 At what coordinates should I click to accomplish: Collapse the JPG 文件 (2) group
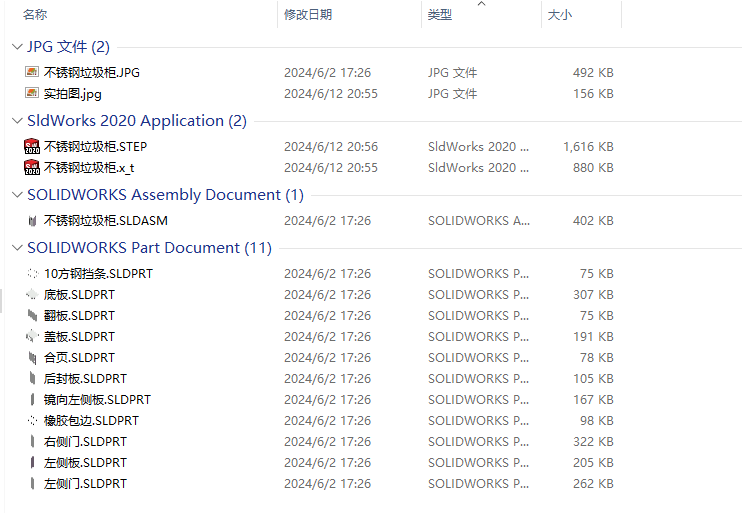(17, 46)
